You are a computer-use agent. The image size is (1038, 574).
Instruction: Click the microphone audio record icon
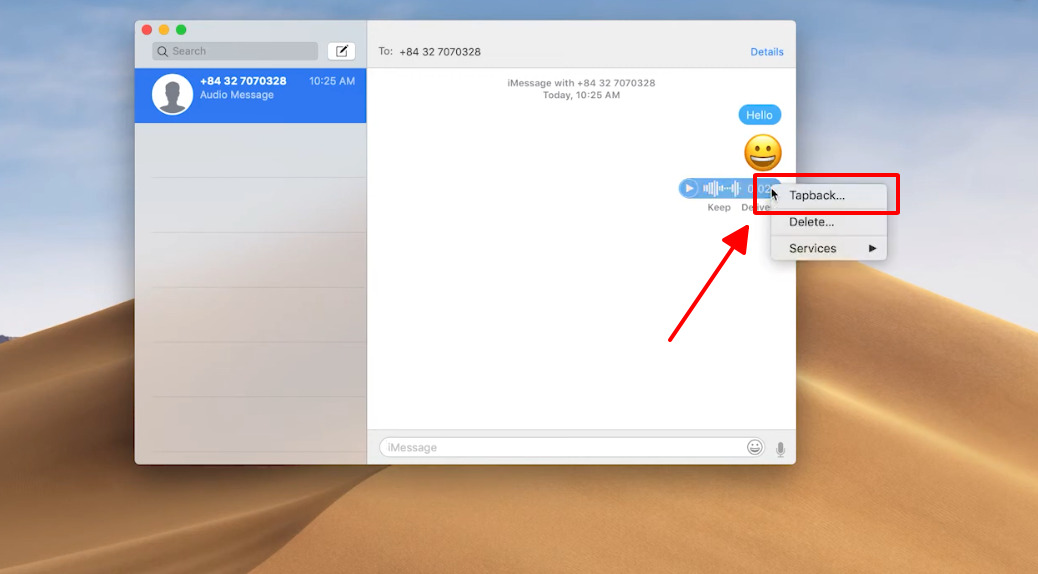(780, 449)
